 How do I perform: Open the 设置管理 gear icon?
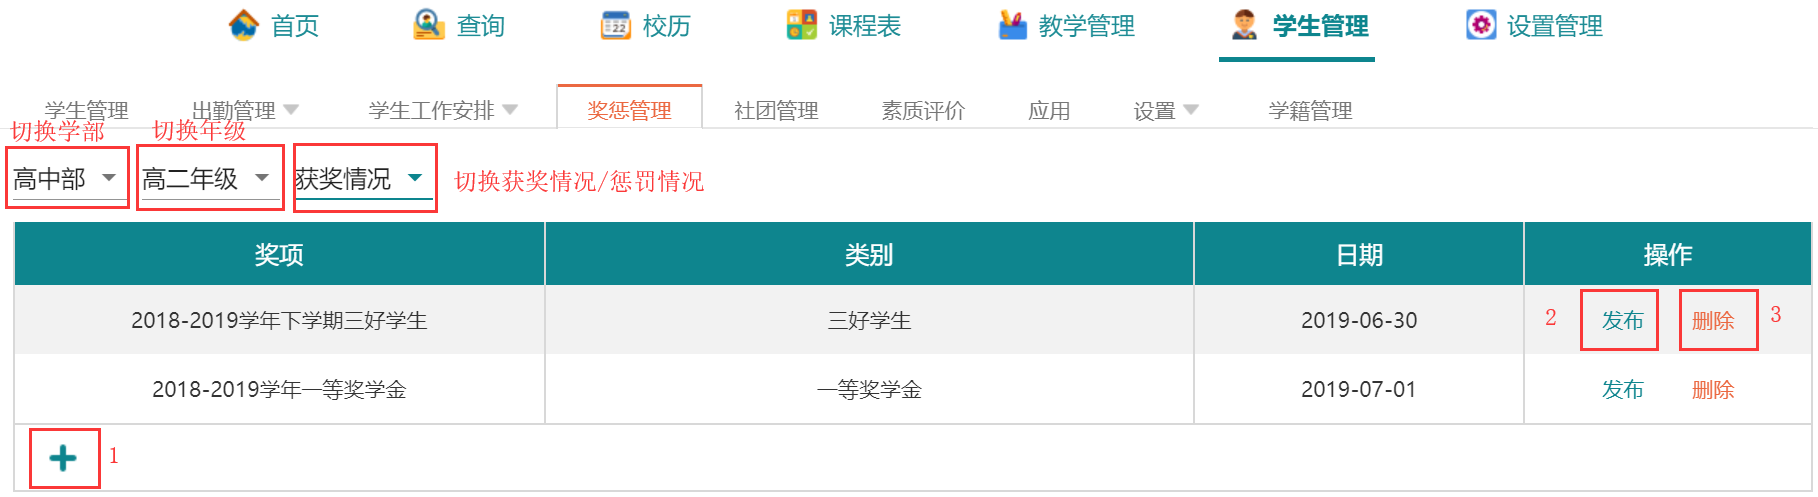tap(1481, 25)
